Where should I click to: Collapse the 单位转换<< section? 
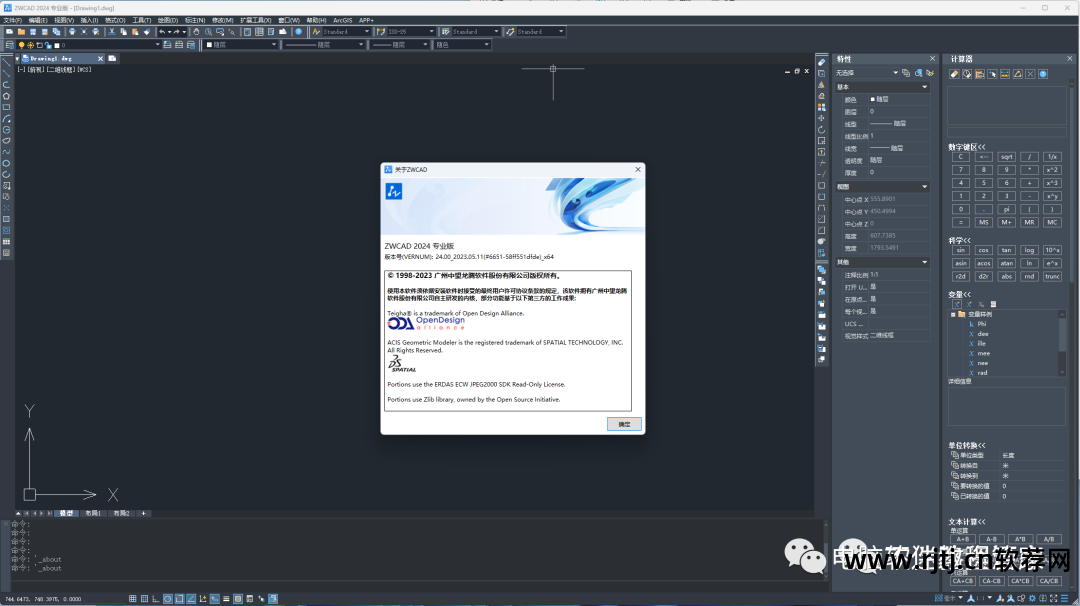click(x=967, y=446)
